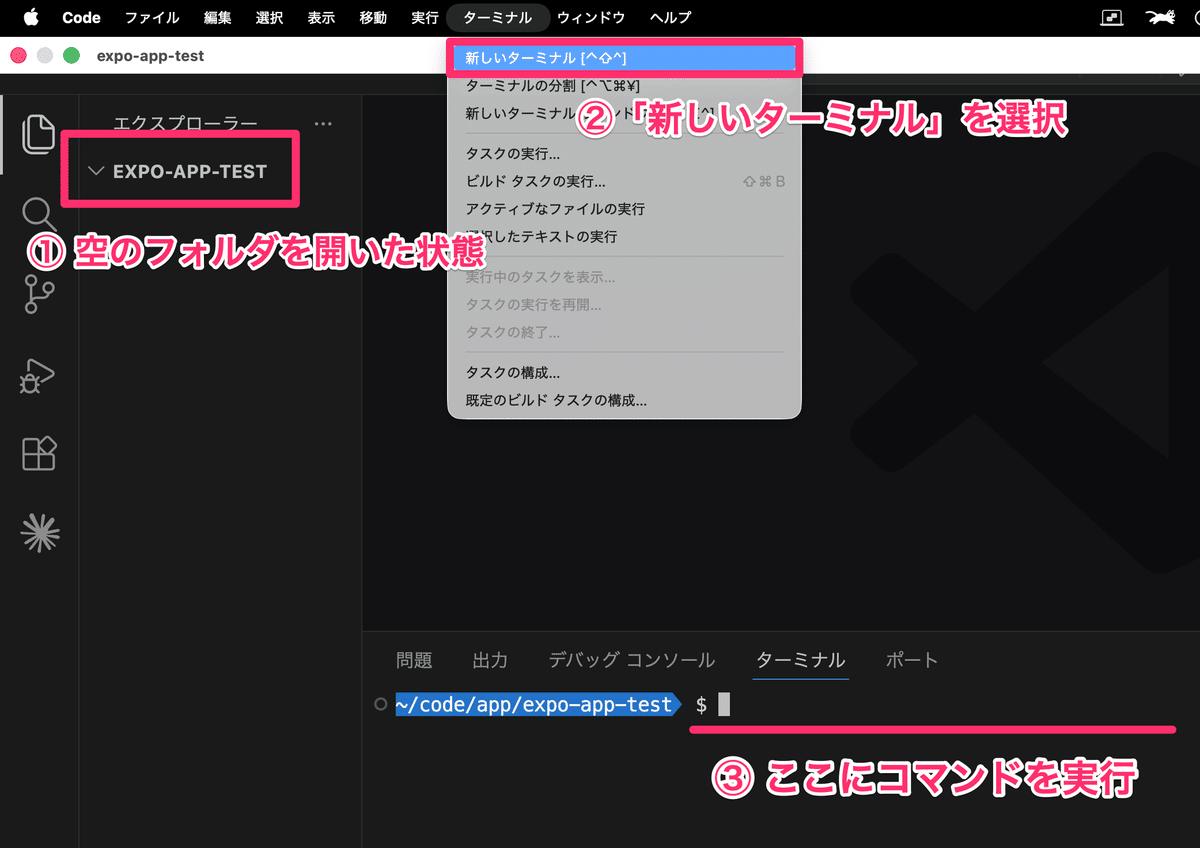Open Source Control view in activity bar
The width and height of the screenshot is (1200, 848).
point(38,294)
